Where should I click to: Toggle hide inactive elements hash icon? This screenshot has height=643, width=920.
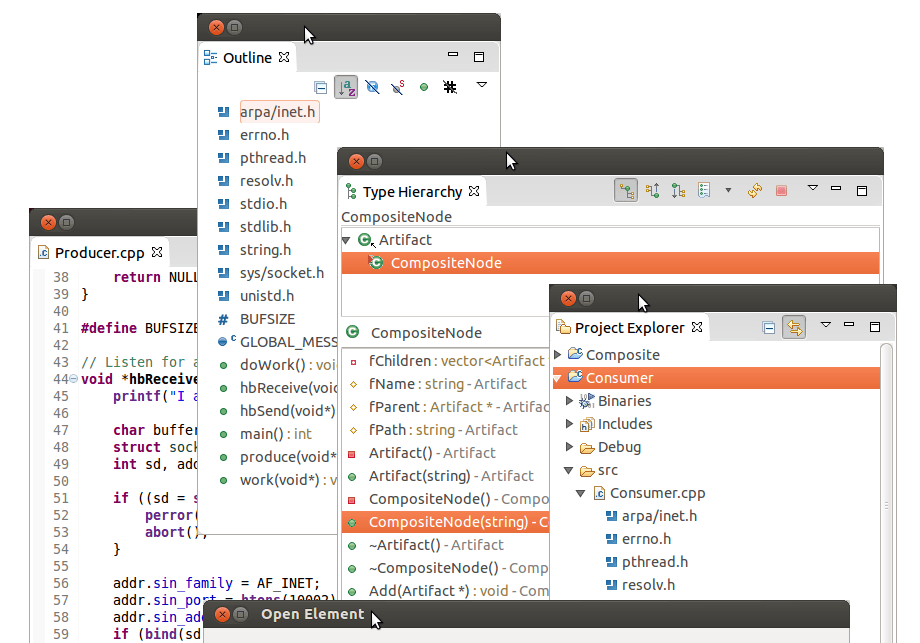pyautogui.click(x=449, y=87)
